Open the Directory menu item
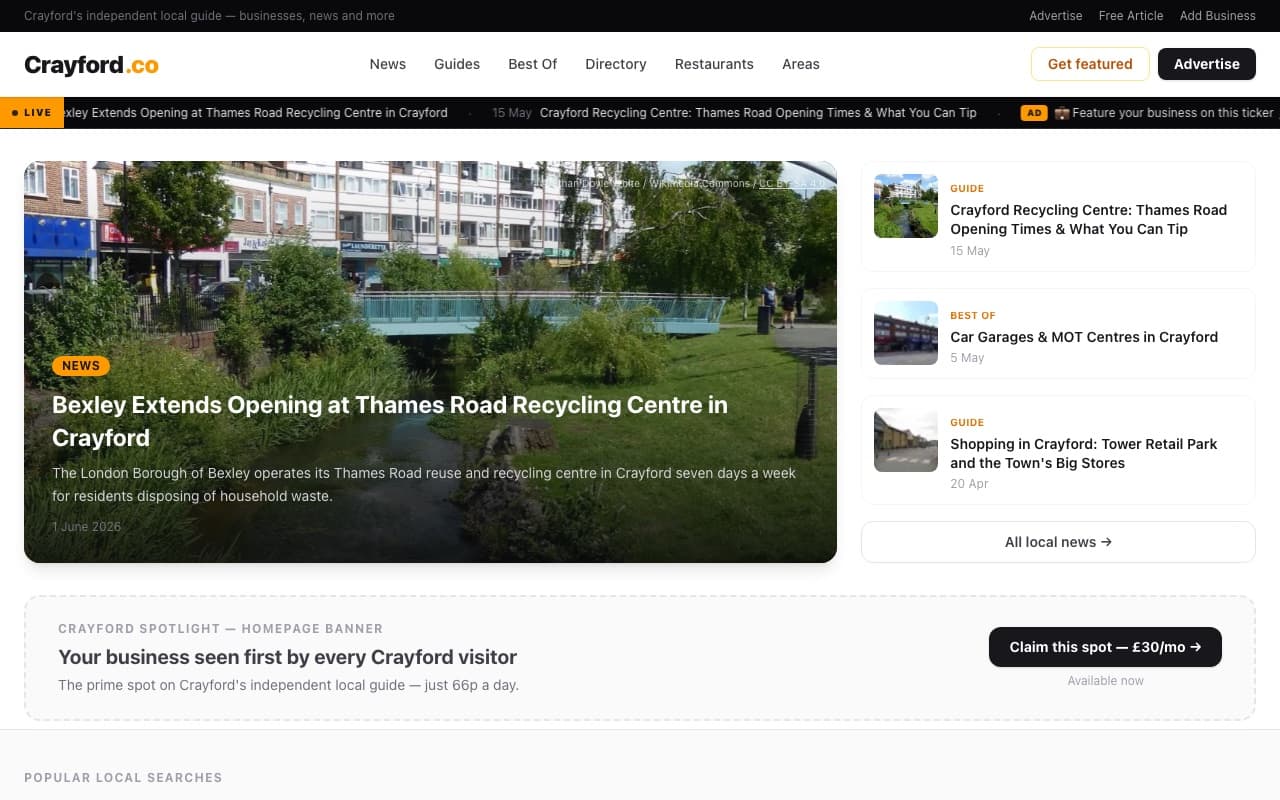Screen dimensions: 1280x800 coord(616,64)
